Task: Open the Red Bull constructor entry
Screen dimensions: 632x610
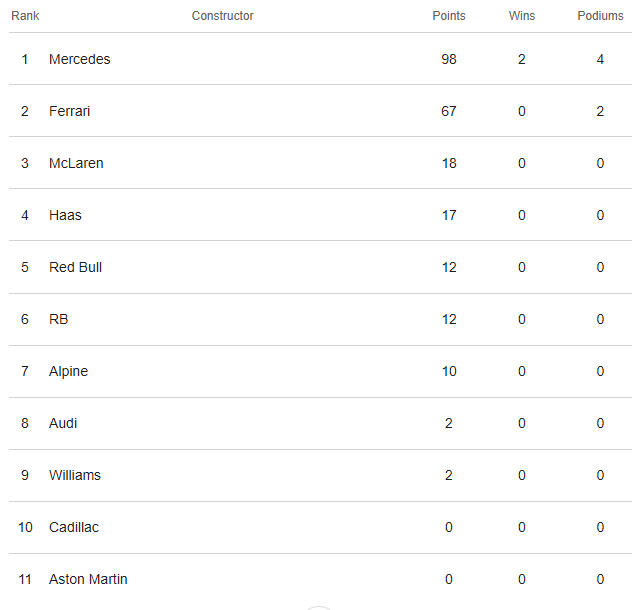Action: [76, 267]
